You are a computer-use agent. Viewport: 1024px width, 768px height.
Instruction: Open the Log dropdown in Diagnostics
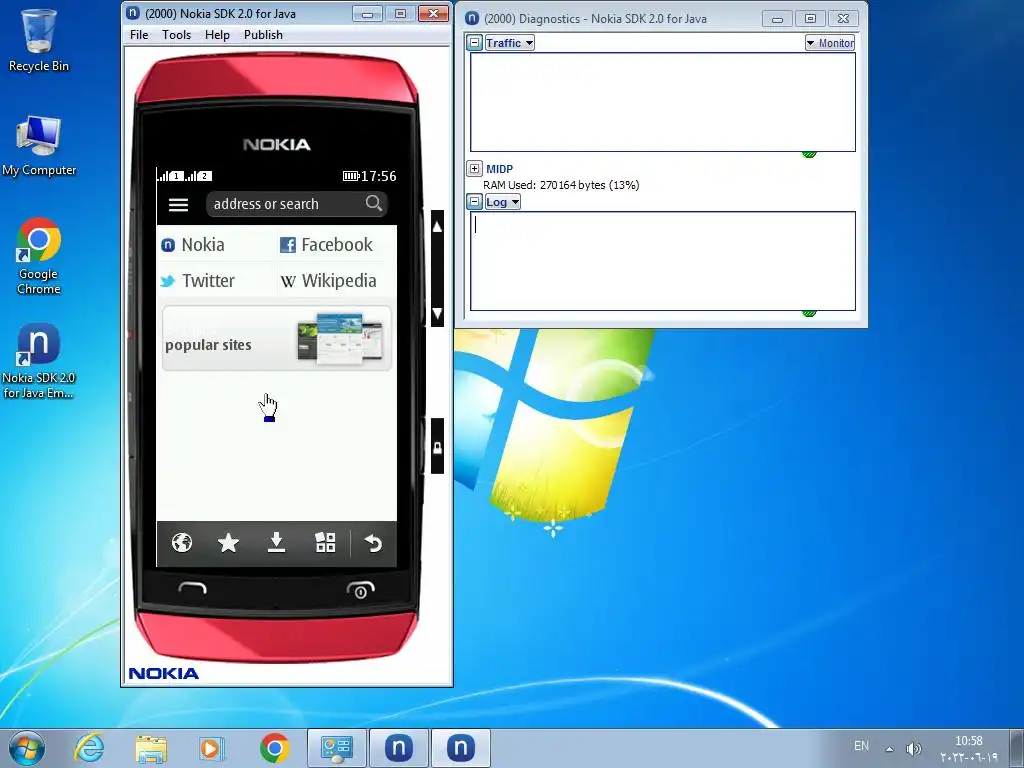tap(502, 202)
